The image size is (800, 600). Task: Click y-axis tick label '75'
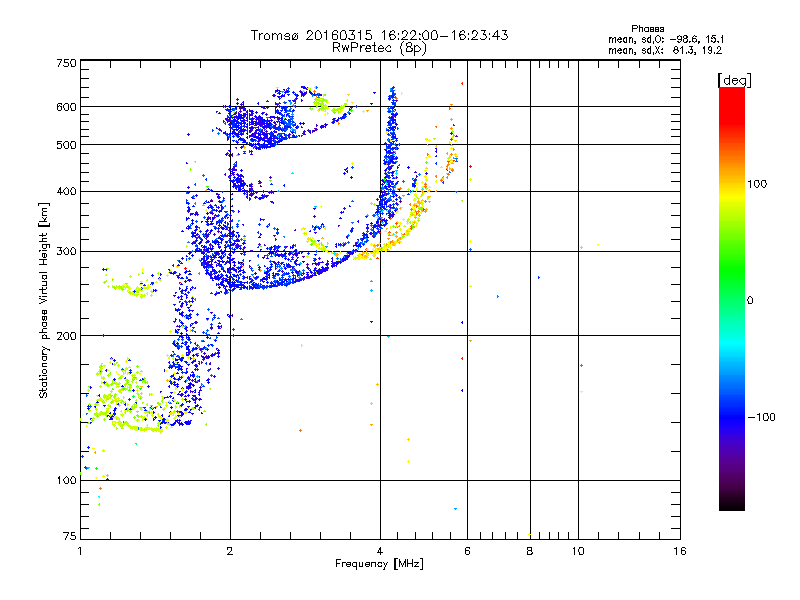tap(70, 536)
